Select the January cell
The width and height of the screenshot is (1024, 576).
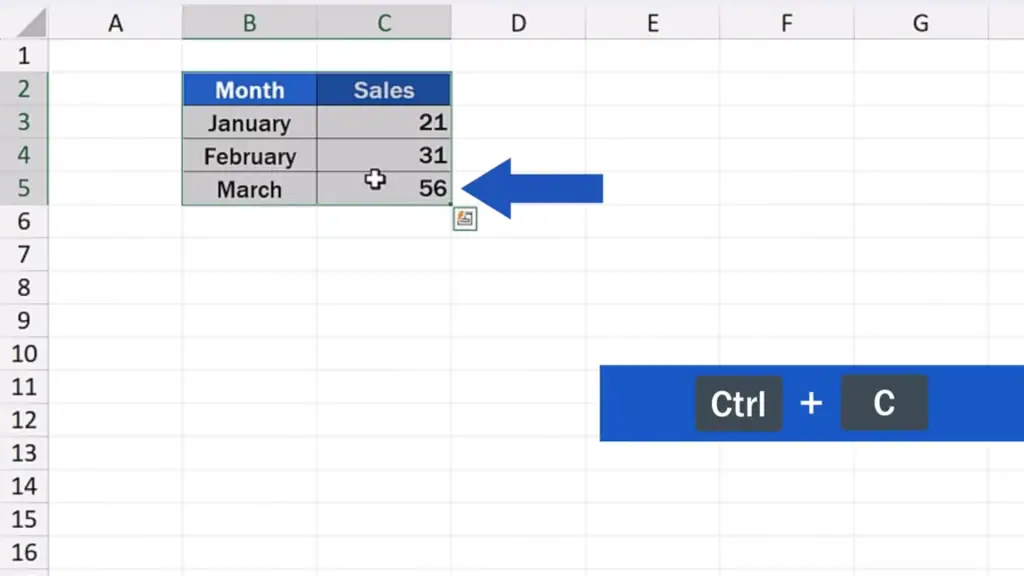pyautogui.click(x=249, y=123)
